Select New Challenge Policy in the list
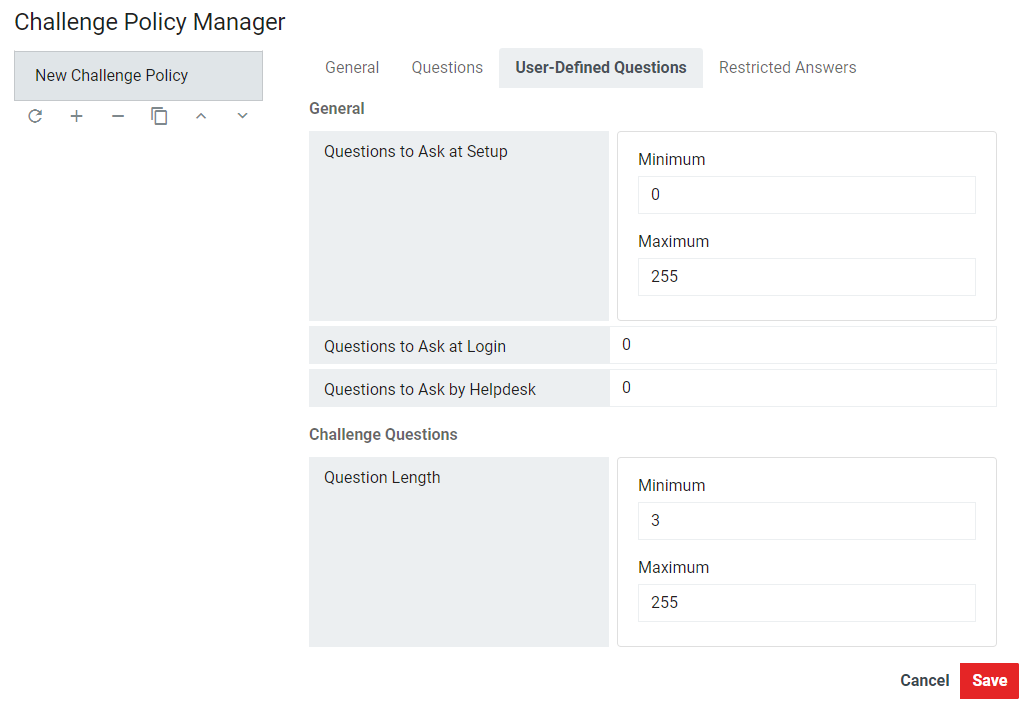Screen dimensions: 1031x714 138,76
